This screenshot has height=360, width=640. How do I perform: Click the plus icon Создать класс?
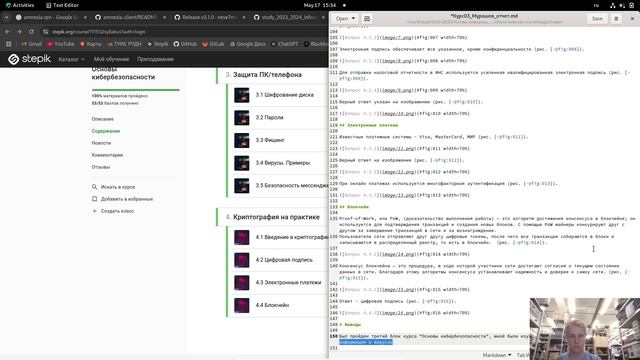[95, 211]
